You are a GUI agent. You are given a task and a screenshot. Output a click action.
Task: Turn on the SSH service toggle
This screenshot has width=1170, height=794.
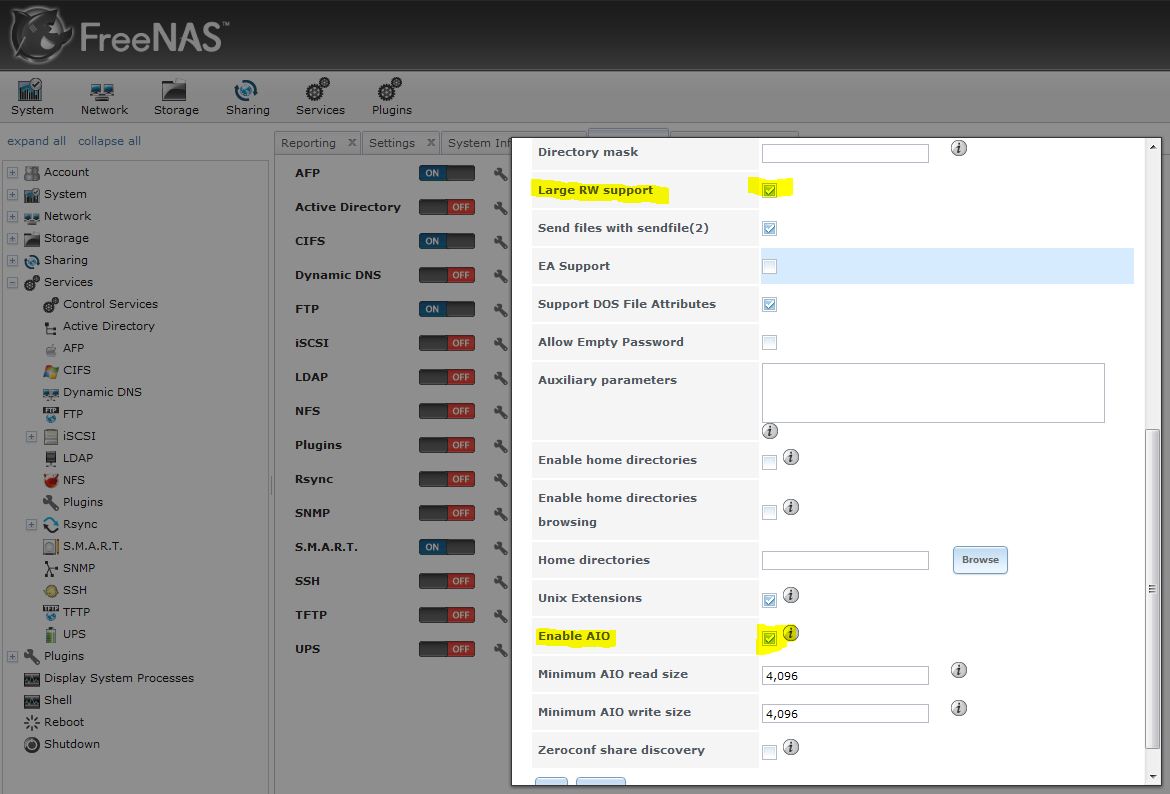446,581
